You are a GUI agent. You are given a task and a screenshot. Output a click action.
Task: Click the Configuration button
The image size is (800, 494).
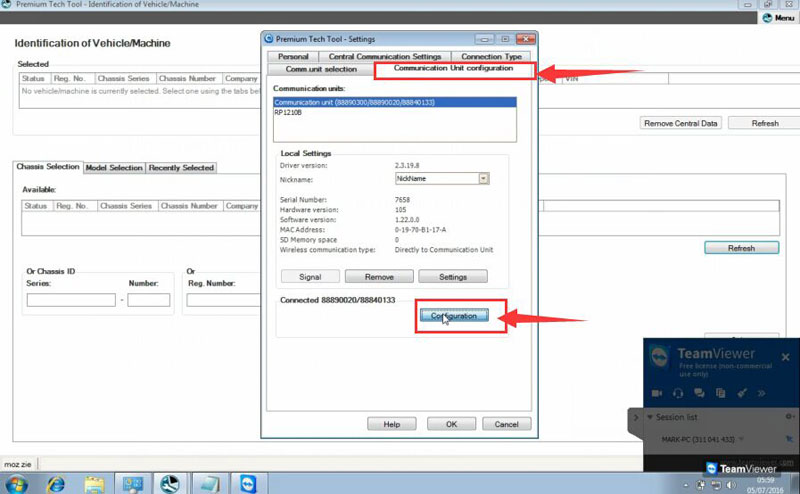[x=454, y=316]
